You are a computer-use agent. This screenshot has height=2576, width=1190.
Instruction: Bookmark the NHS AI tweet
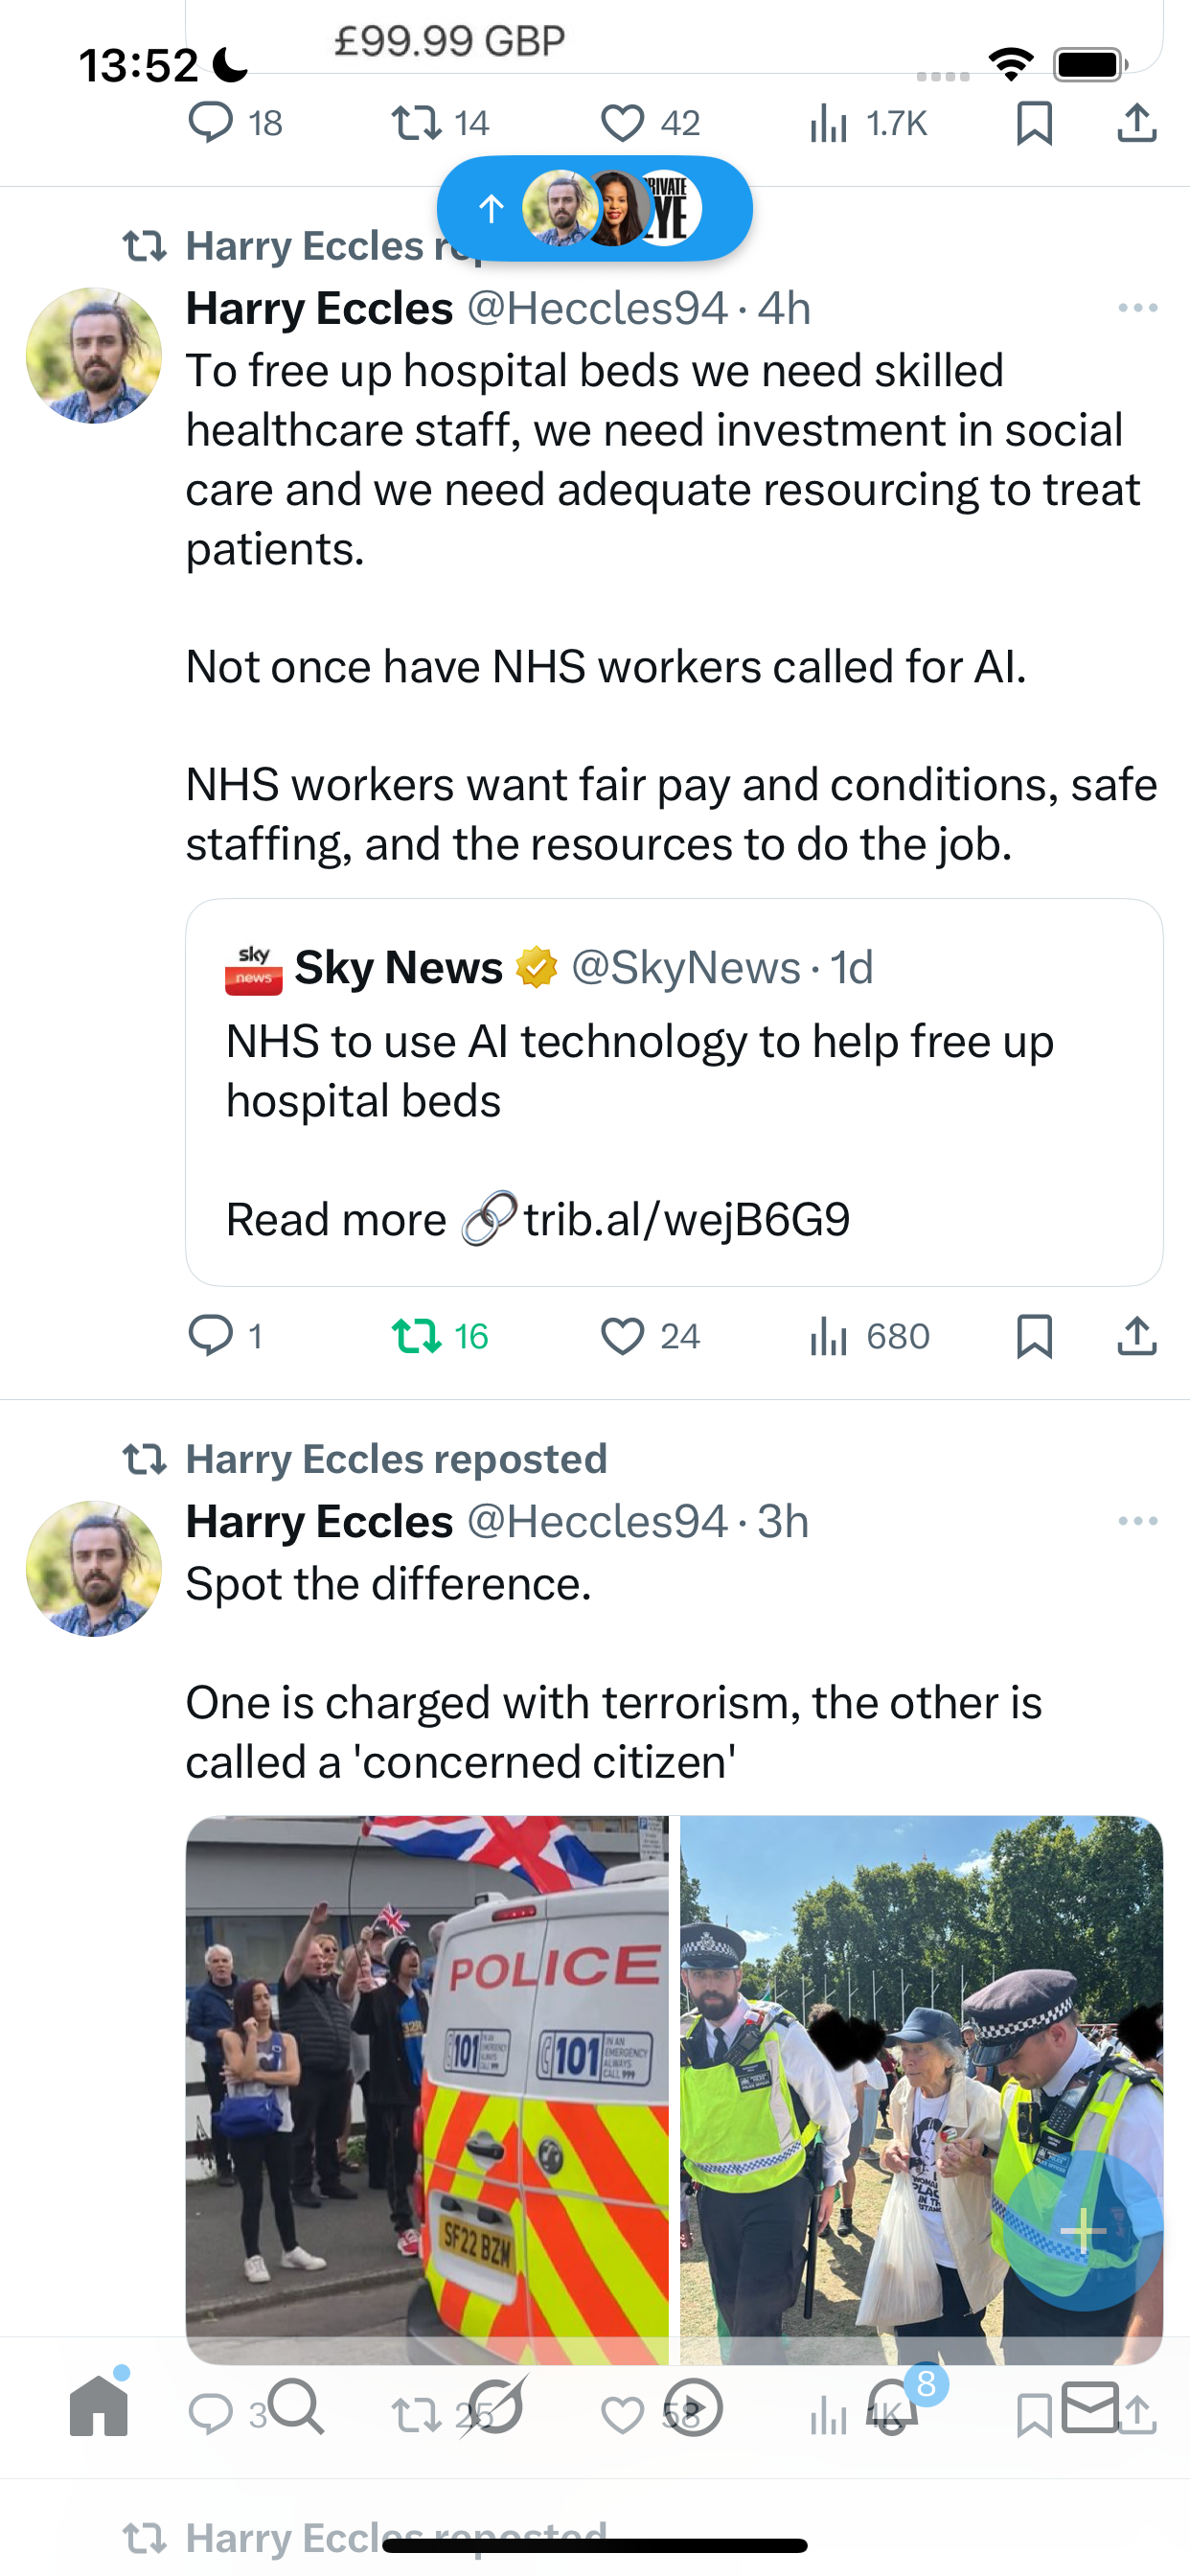[1033, 1335]
